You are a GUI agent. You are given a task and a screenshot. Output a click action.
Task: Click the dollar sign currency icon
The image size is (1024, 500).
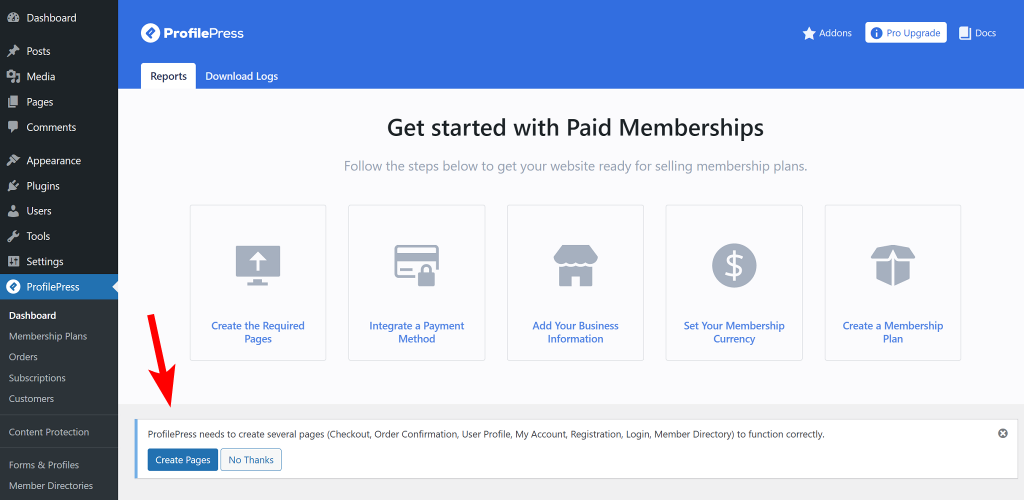coord(734,265)
